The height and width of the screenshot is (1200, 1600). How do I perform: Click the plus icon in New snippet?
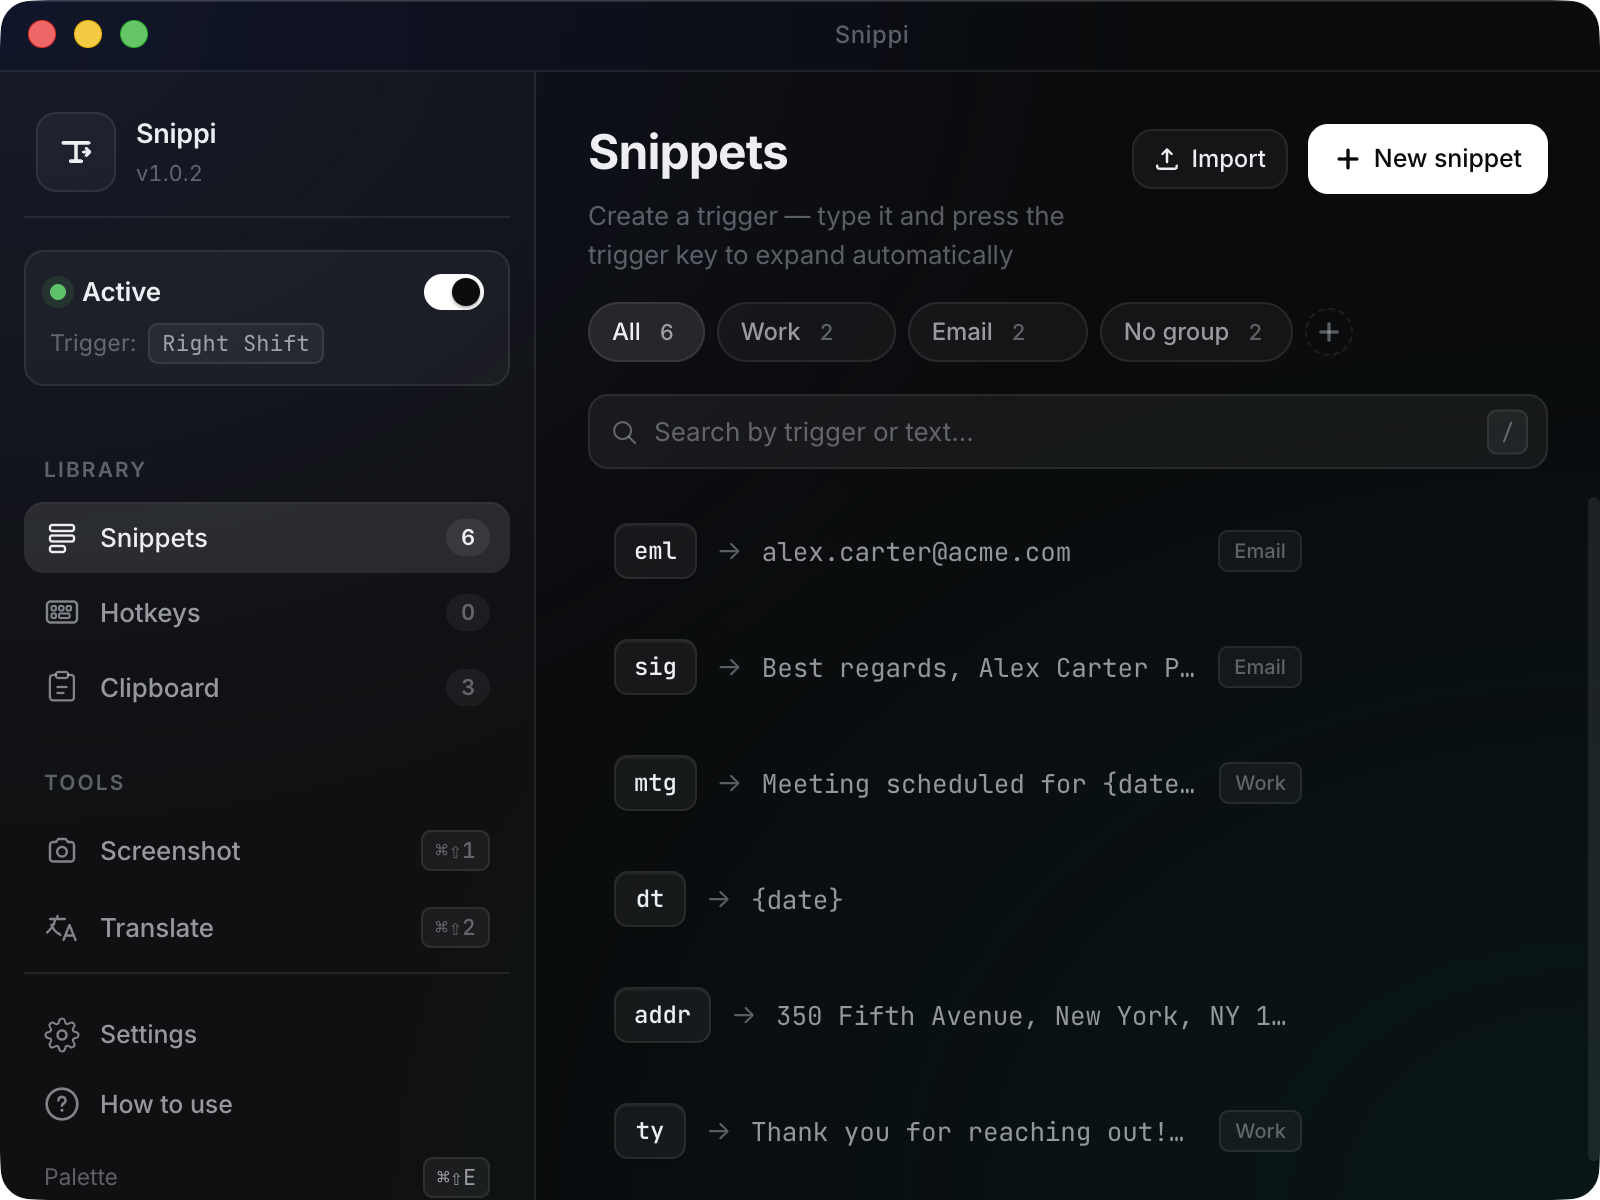tap(1348, 159)
